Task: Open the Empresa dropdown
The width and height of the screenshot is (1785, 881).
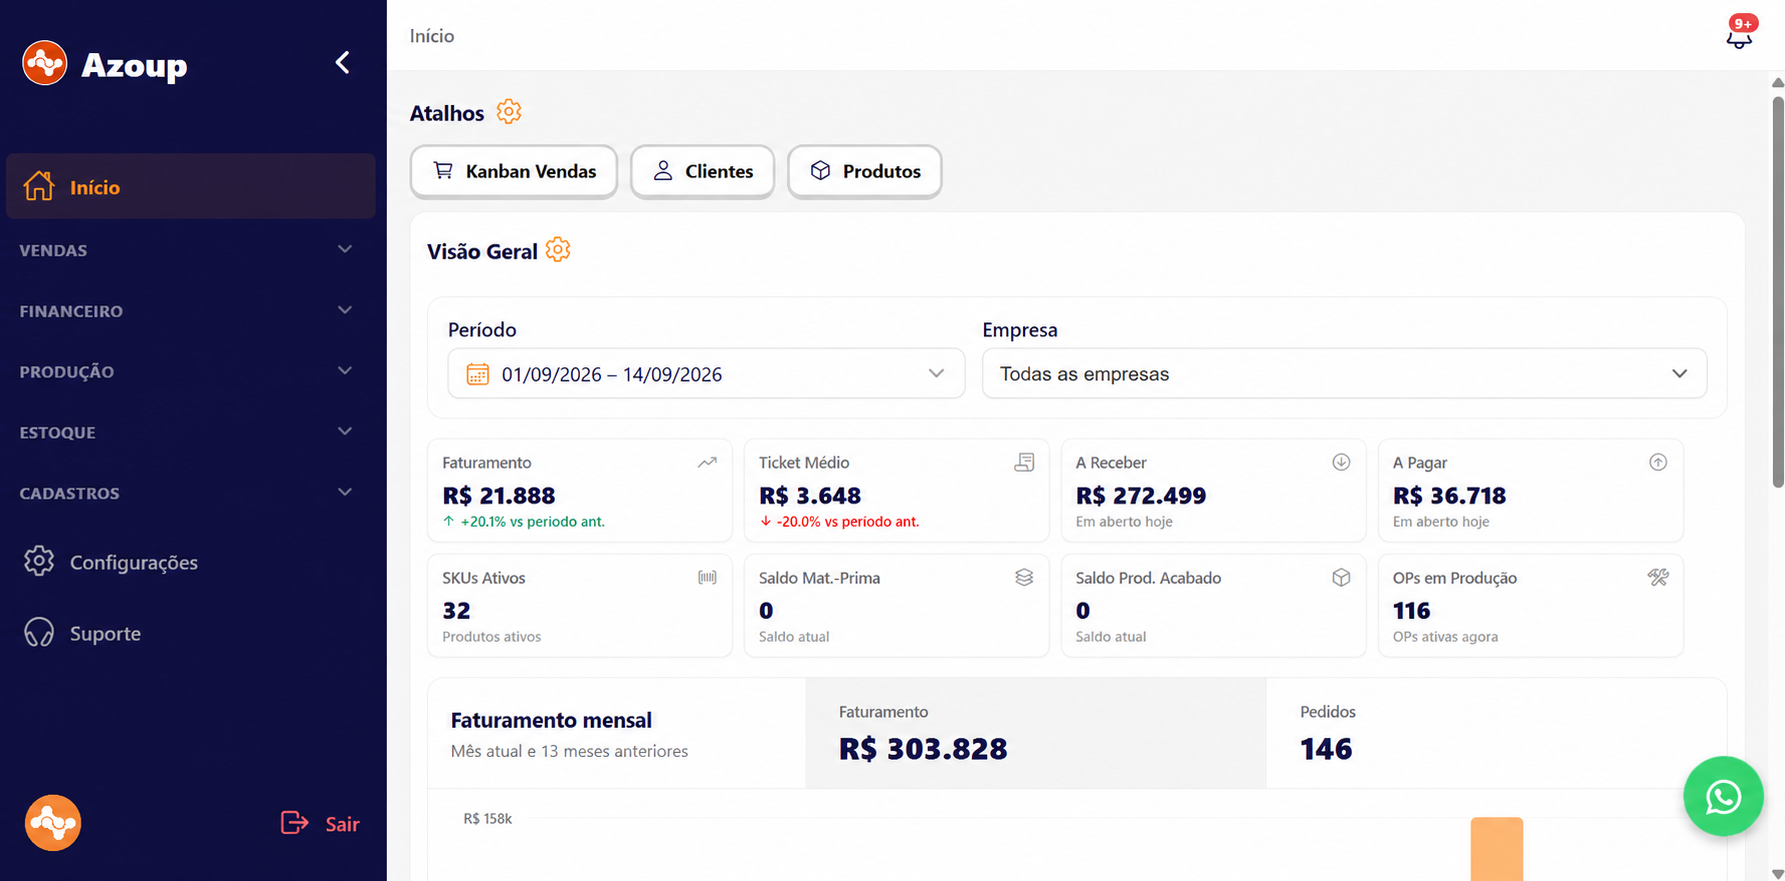Action: (x=1344, y=374)
